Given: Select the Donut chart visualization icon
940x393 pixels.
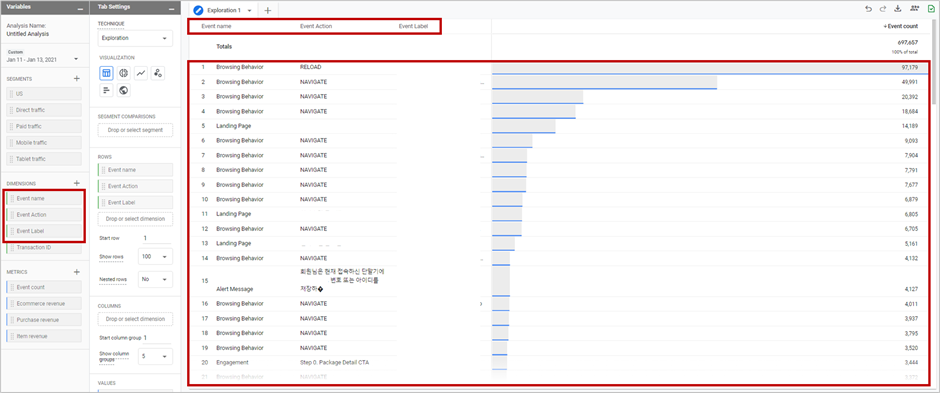Looking at the screenshot, I should click(x=123, y=73).
